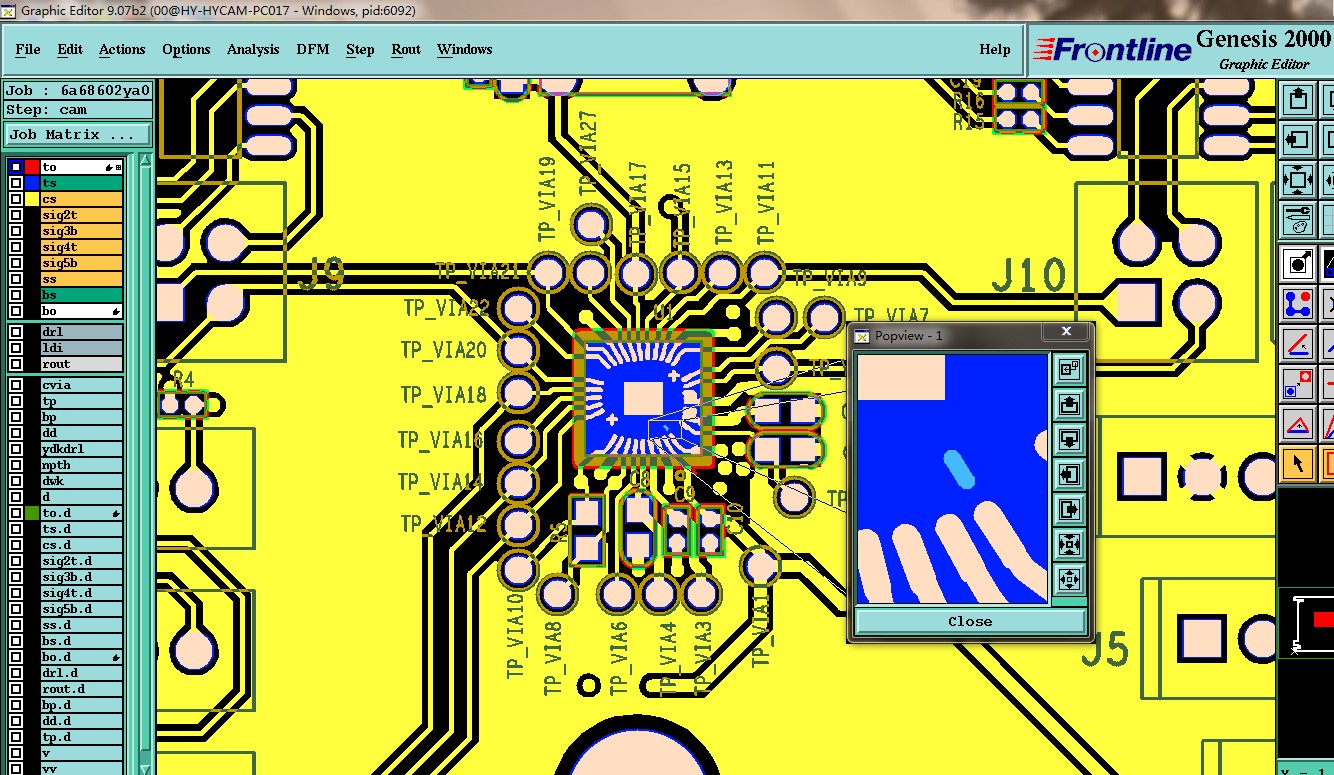
Task: Click the Job Matrix ... button
Action: point(78,134)
